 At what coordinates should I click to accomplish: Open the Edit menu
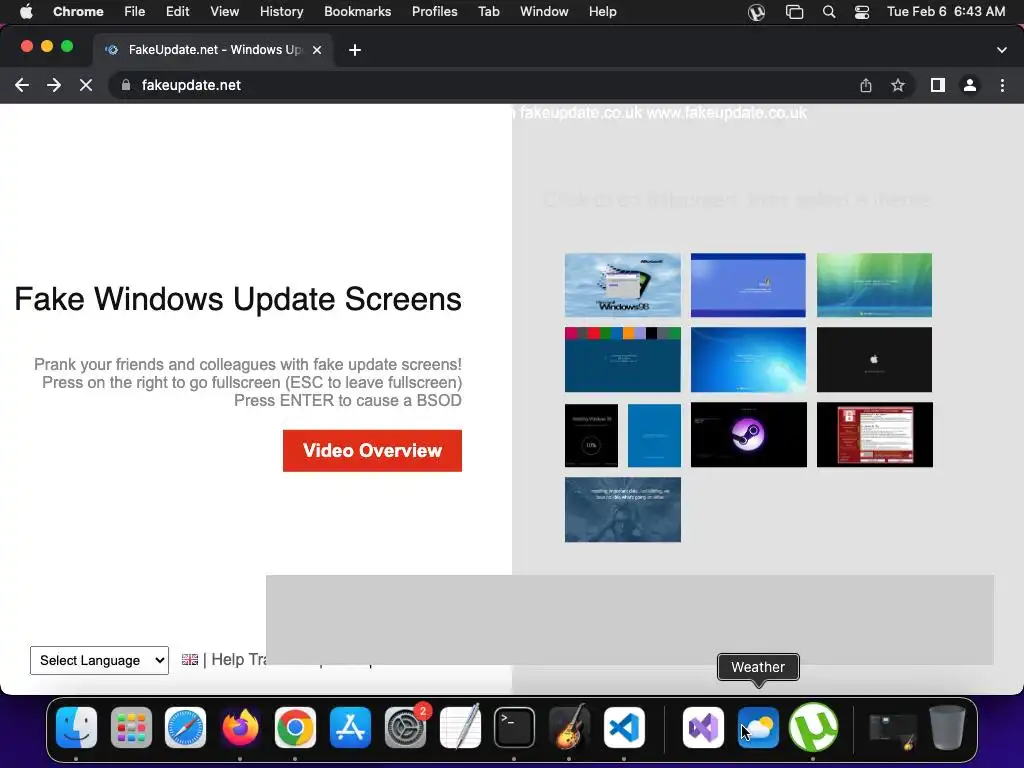tap(177, 11)
